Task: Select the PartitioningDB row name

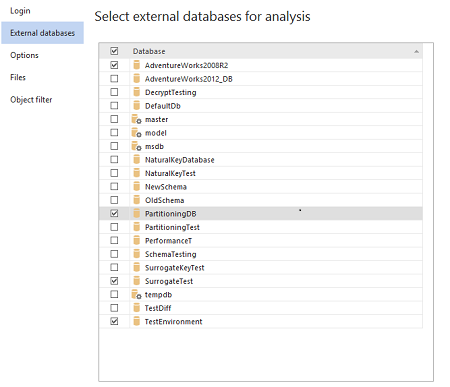Action: click(170, 214)
